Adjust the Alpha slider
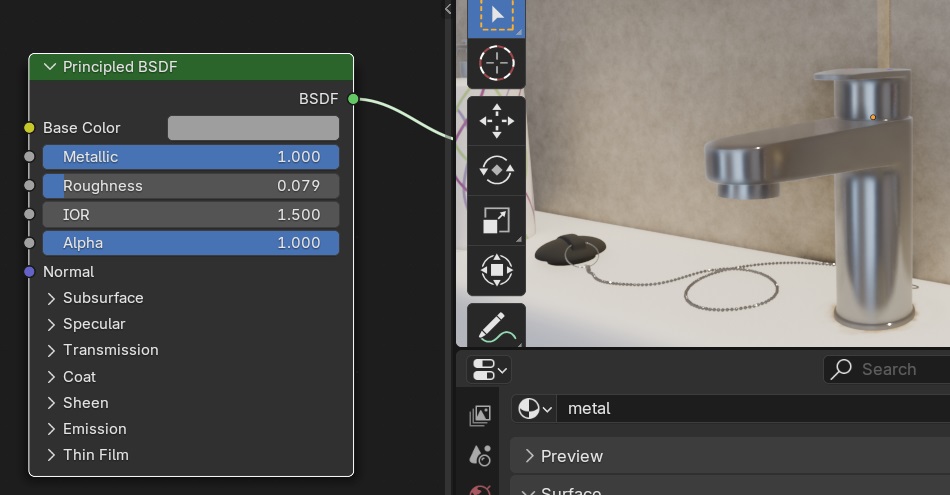 (x=191, y=243)
